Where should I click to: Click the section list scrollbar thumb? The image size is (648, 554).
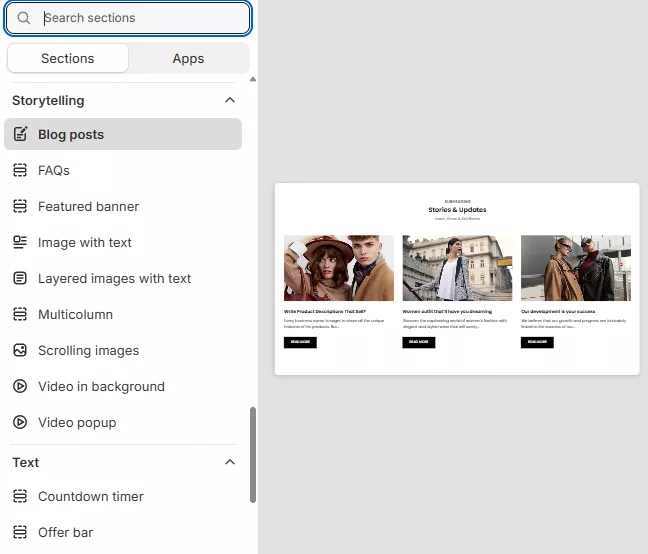click(x=253, y=455)
